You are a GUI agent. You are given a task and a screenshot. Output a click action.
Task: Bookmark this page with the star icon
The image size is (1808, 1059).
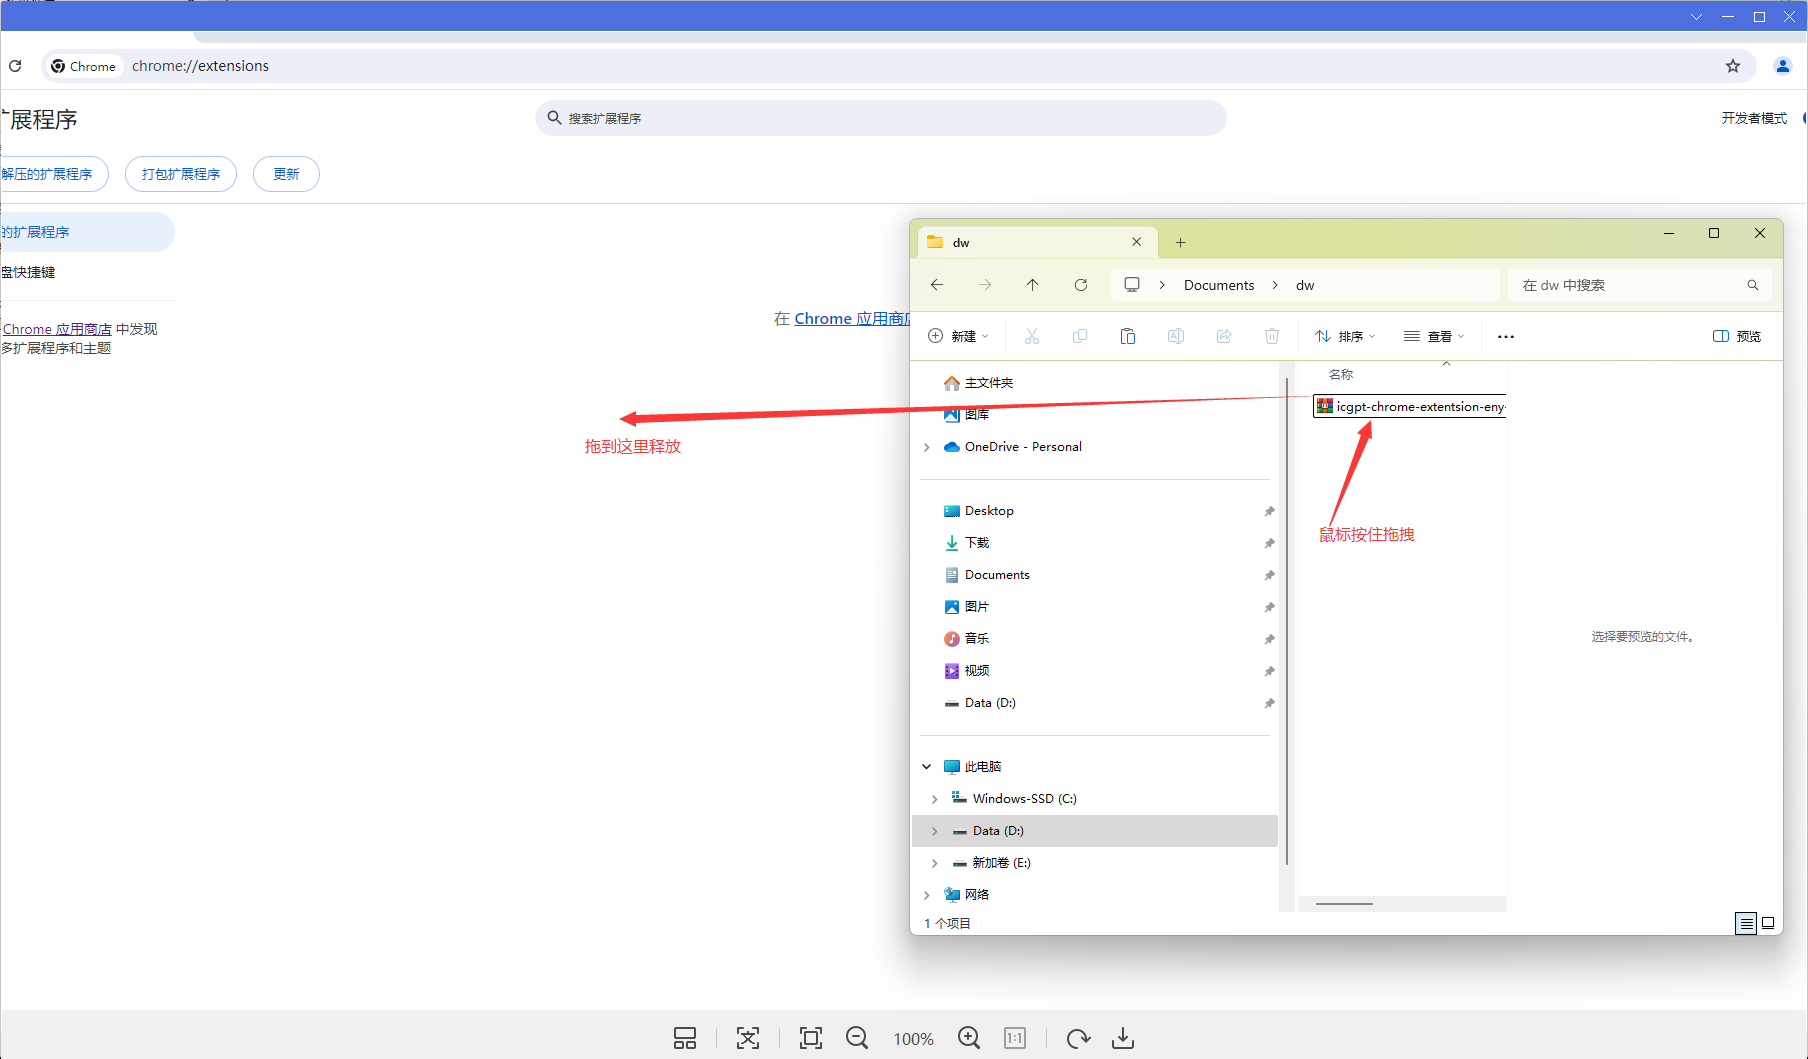(x=1733, y=66)
